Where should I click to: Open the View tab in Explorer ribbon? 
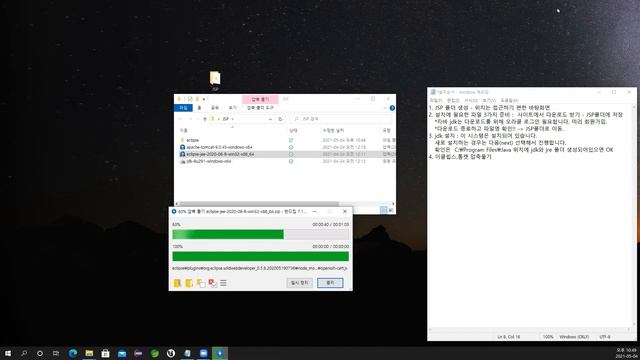coord(232,108)
